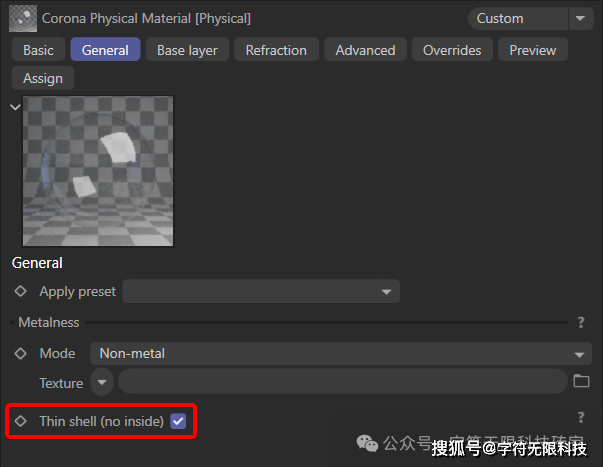Image resolution: width=603 pixels, height=467 pixels.
Task: Open the Metalness help question mark
Action: (580, 323)
